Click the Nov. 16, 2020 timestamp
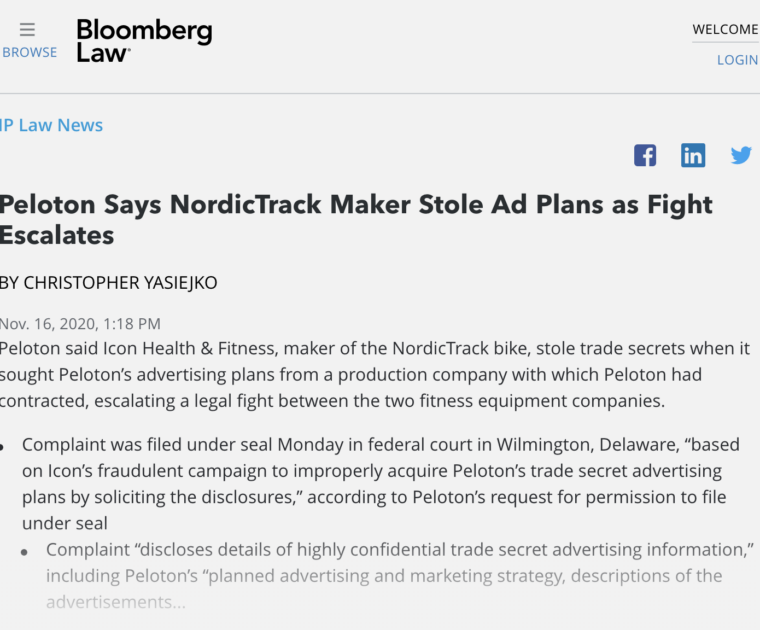This screenshot has height=630, width=760. pyautogui.click(x=80, y=323)
